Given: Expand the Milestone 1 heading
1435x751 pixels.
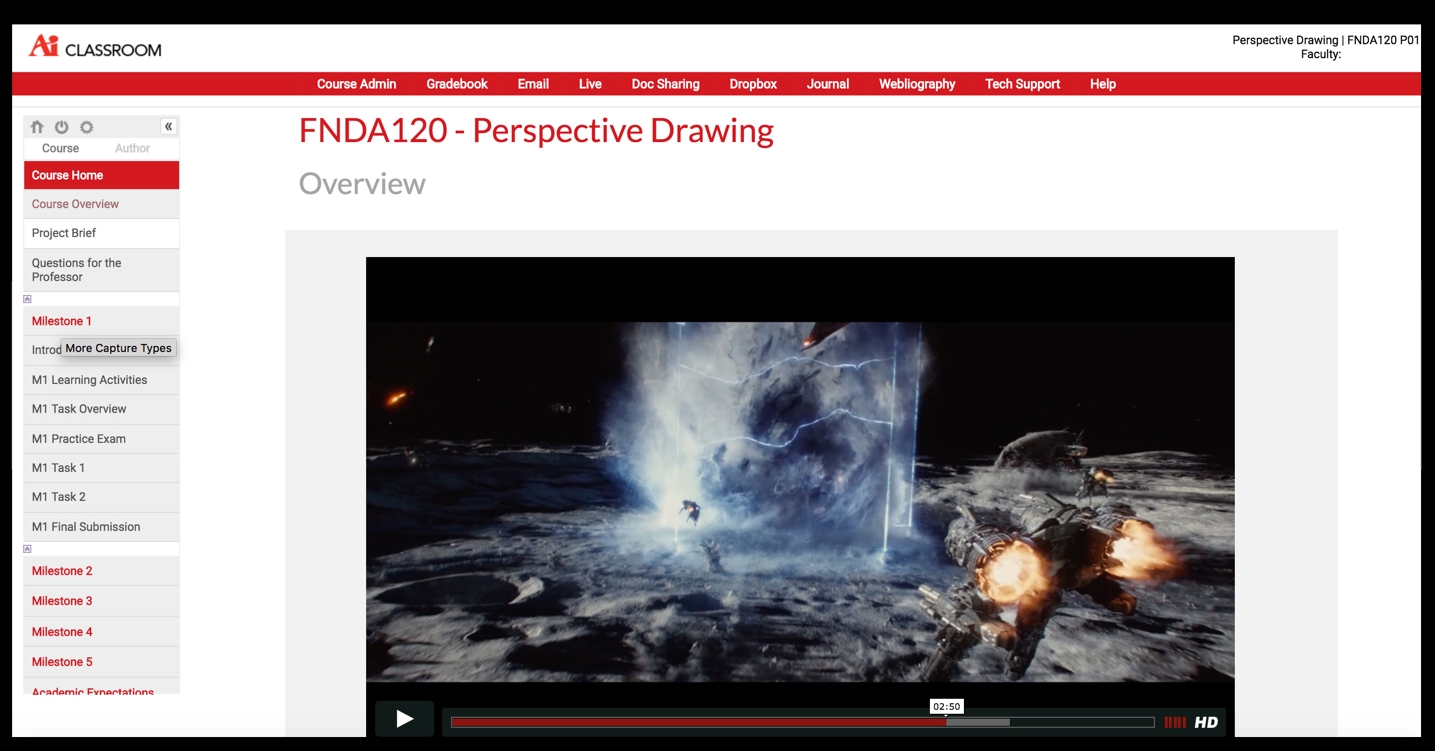Looking at the screenshot, I should (101, 321).
